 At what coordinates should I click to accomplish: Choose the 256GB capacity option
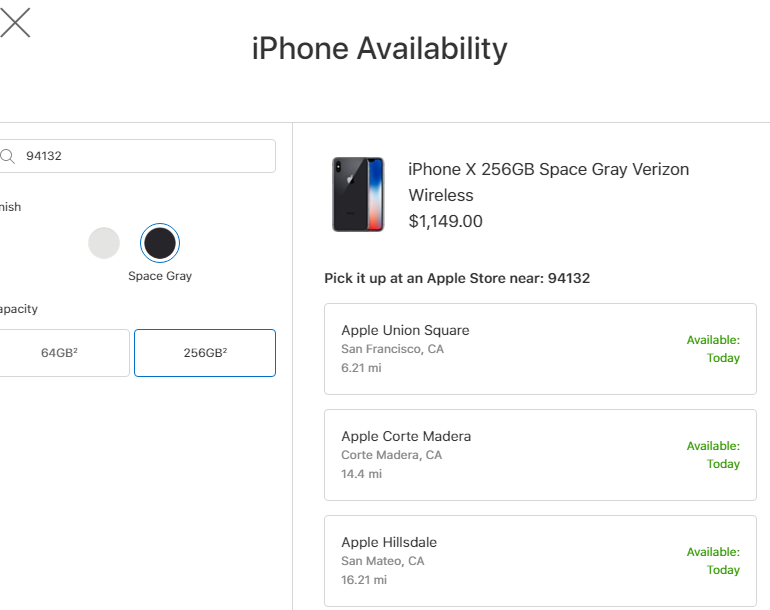click(205, 353)
